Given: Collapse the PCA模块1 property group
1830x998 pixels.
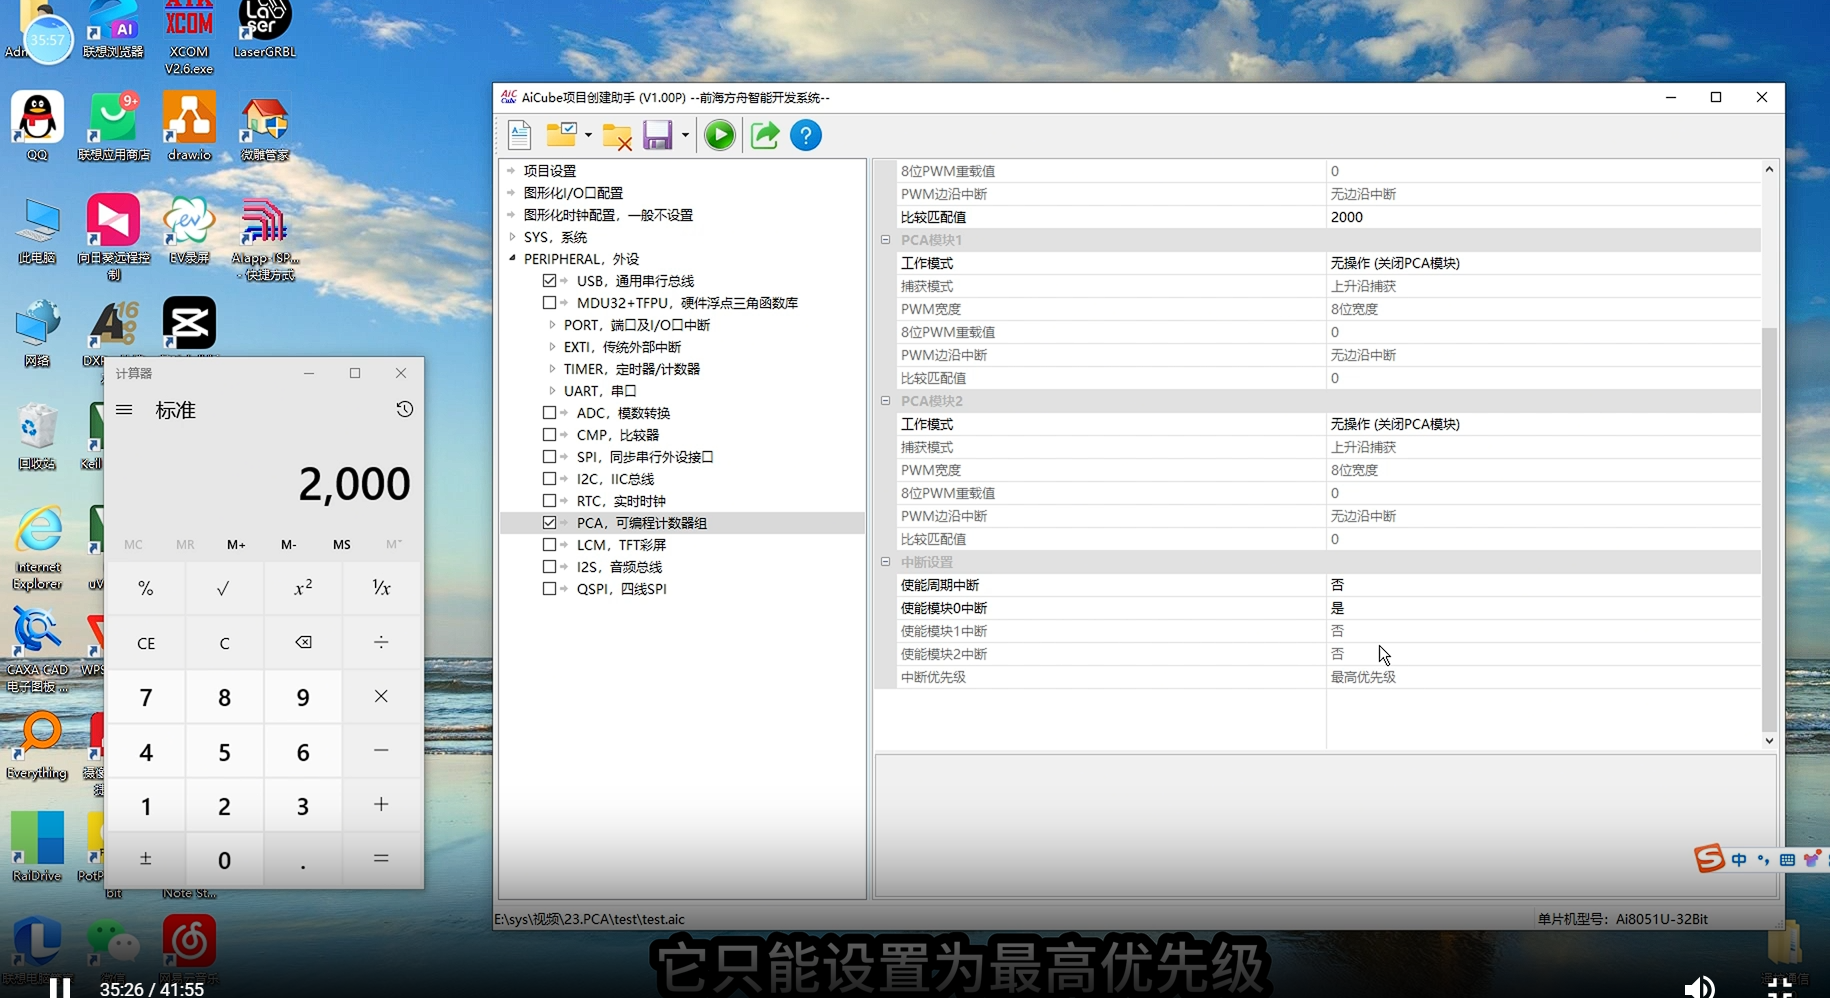Looking at the screenshot, I should 885,240.
